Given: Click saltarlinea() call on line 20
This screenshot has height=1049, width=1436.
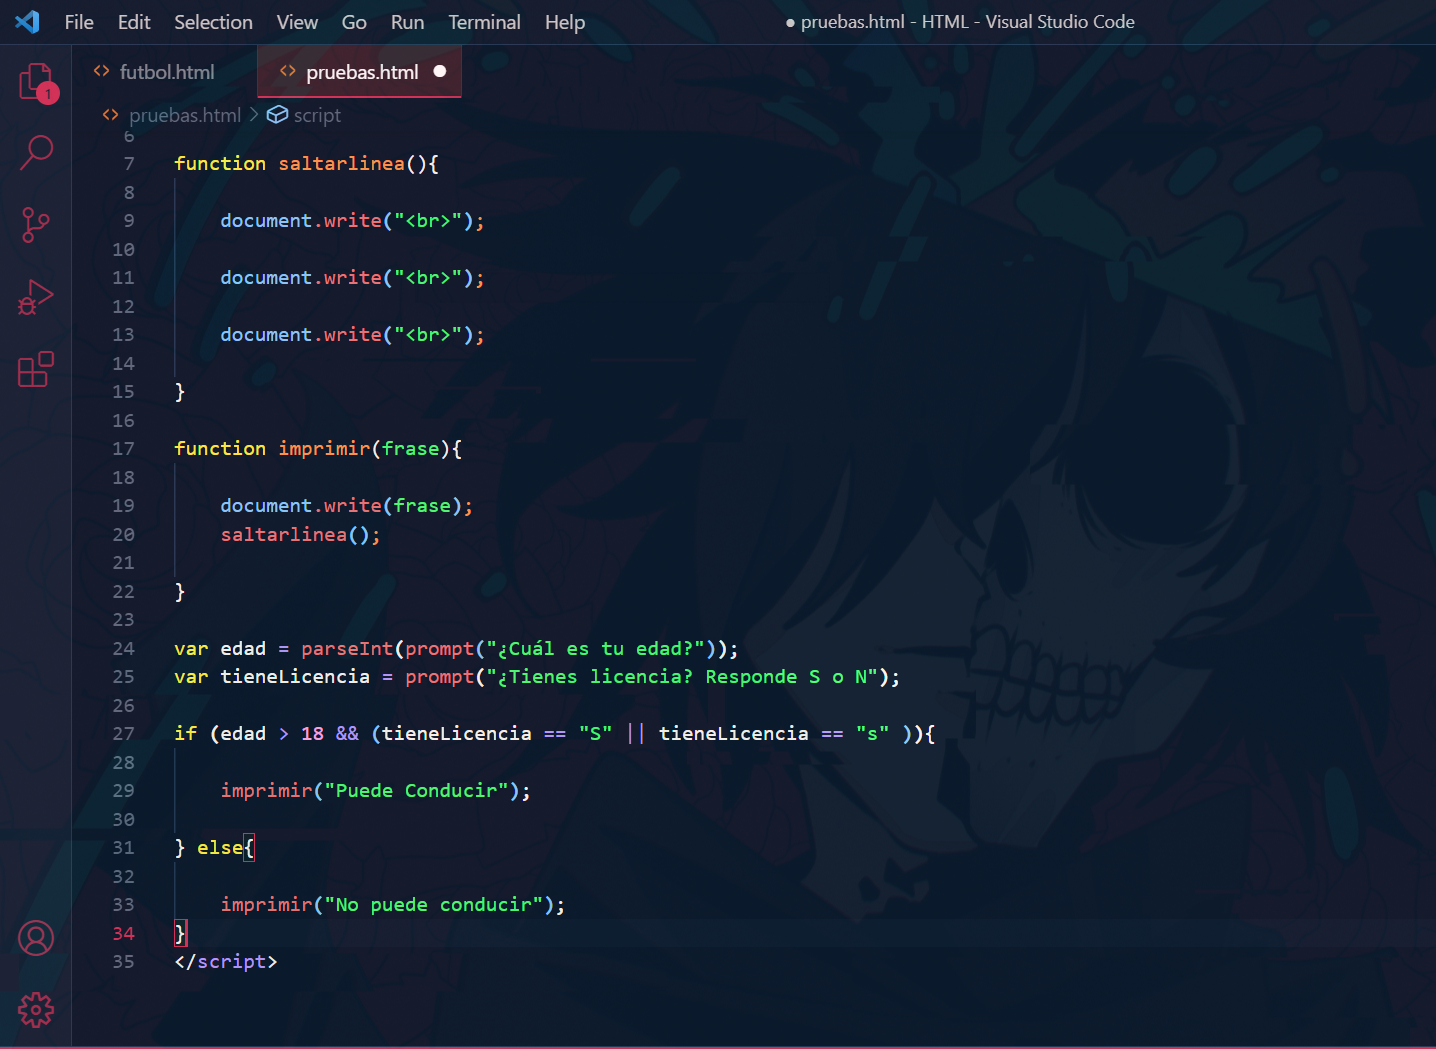Looking at the screenshot, I should click(x=301, y=534).
